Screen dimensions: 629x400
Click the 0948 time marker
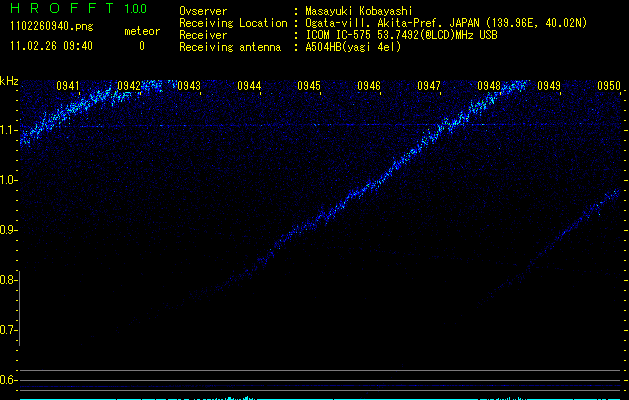click(489, 86)
